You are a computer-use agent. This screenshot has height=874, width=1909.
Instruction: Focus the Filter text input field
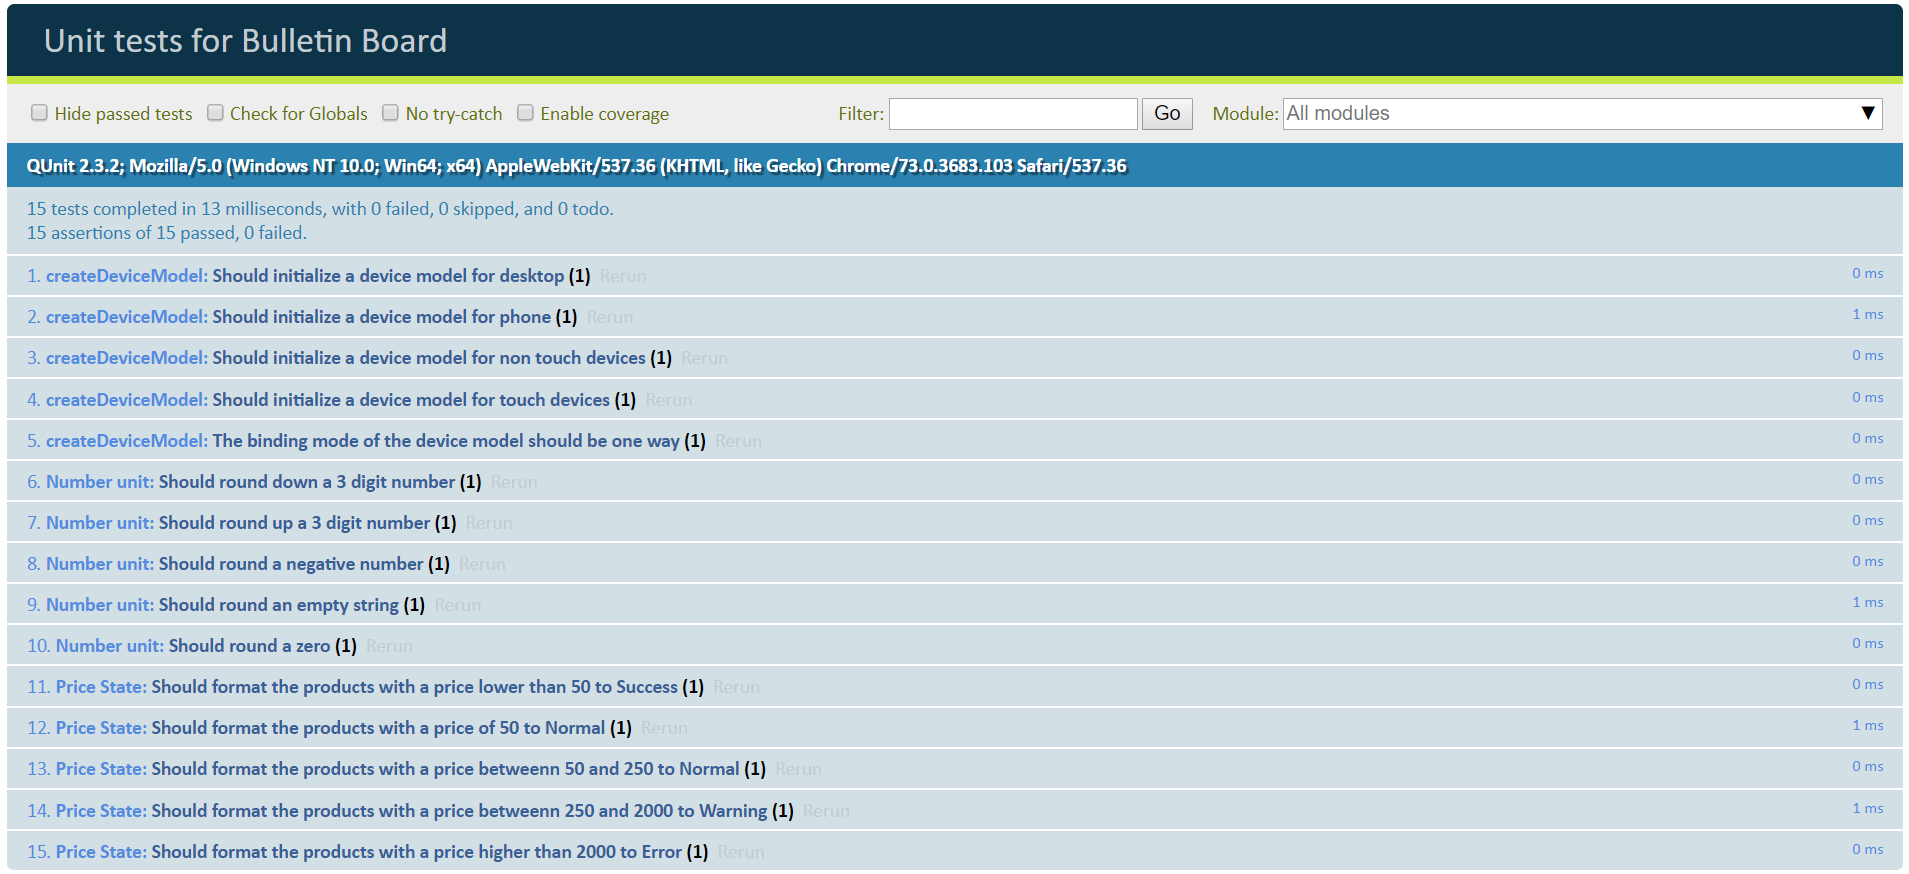(x=1013, y=114)
